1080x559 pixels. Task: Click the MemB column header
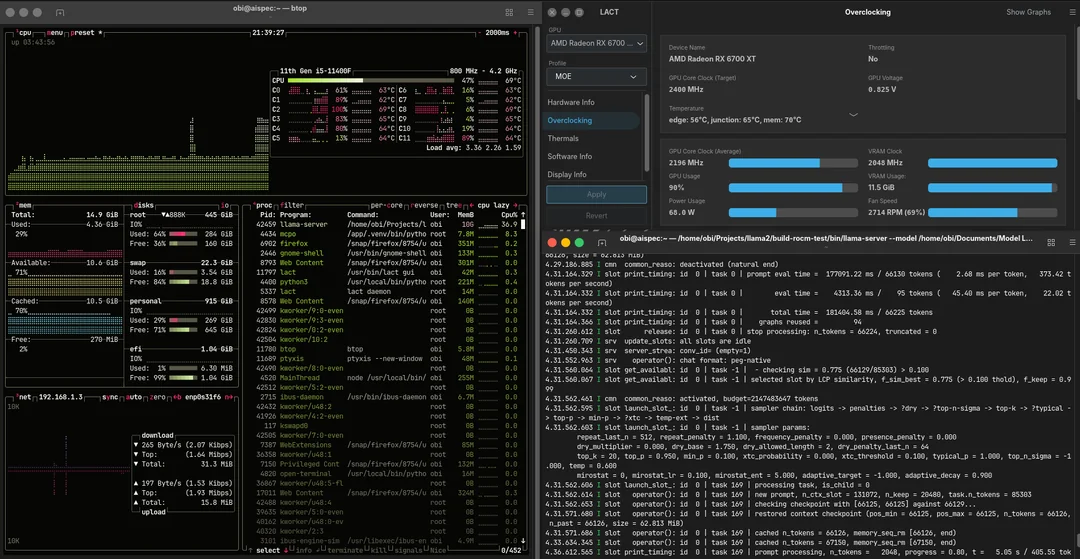point(467,215)
